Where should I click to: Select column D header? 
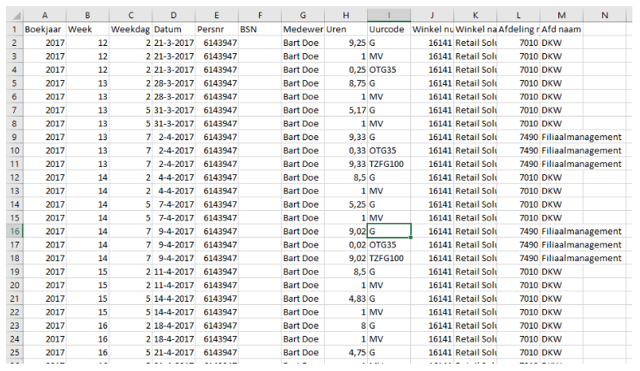(173, 16)
